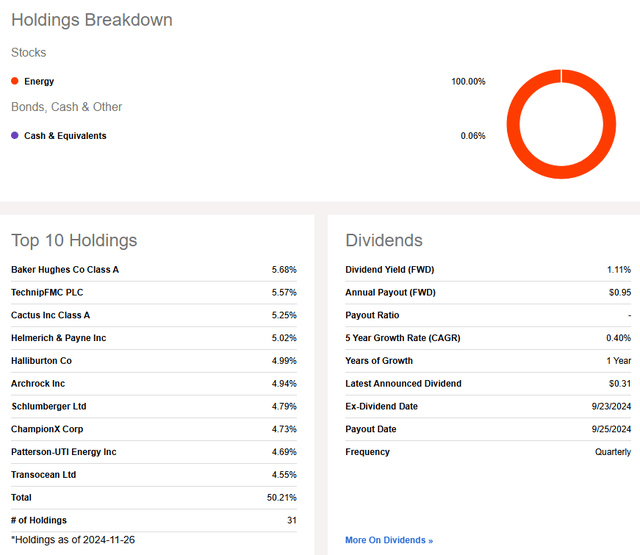Open Halliburton Co holding

point(41,361)
